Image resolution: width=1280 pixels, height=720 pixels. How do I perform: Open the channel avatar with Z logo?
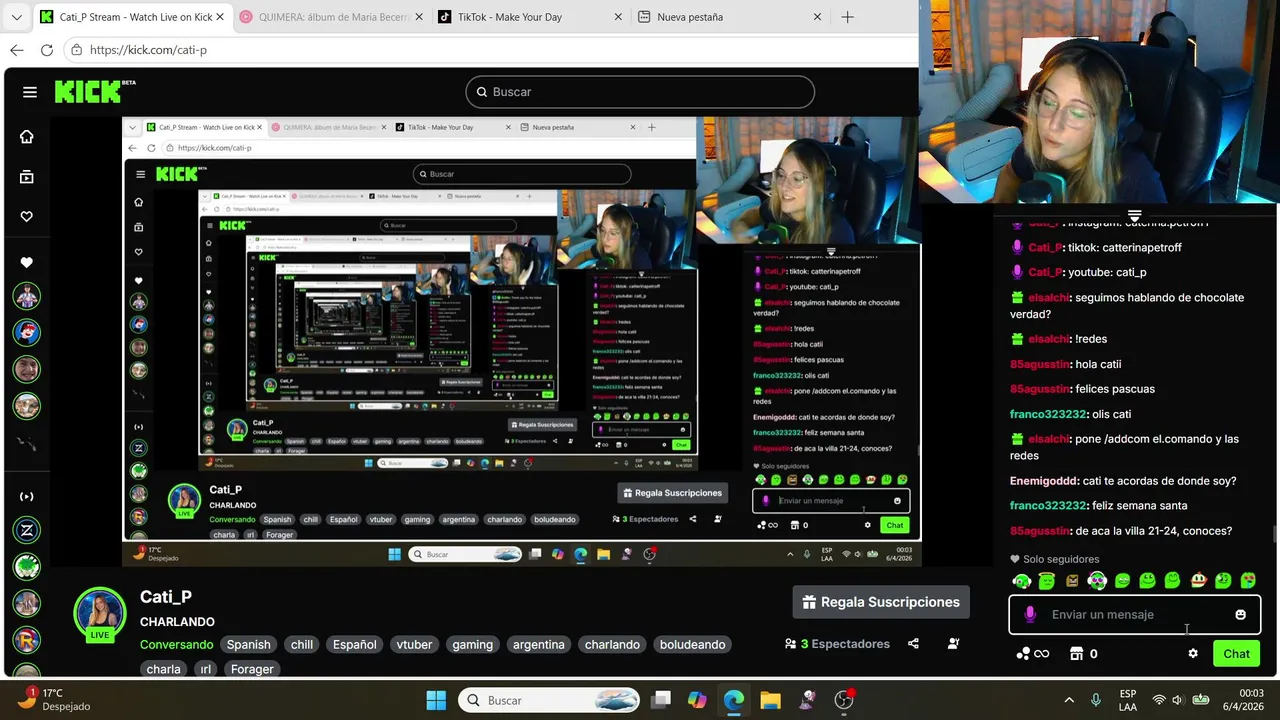coord(27,530)
